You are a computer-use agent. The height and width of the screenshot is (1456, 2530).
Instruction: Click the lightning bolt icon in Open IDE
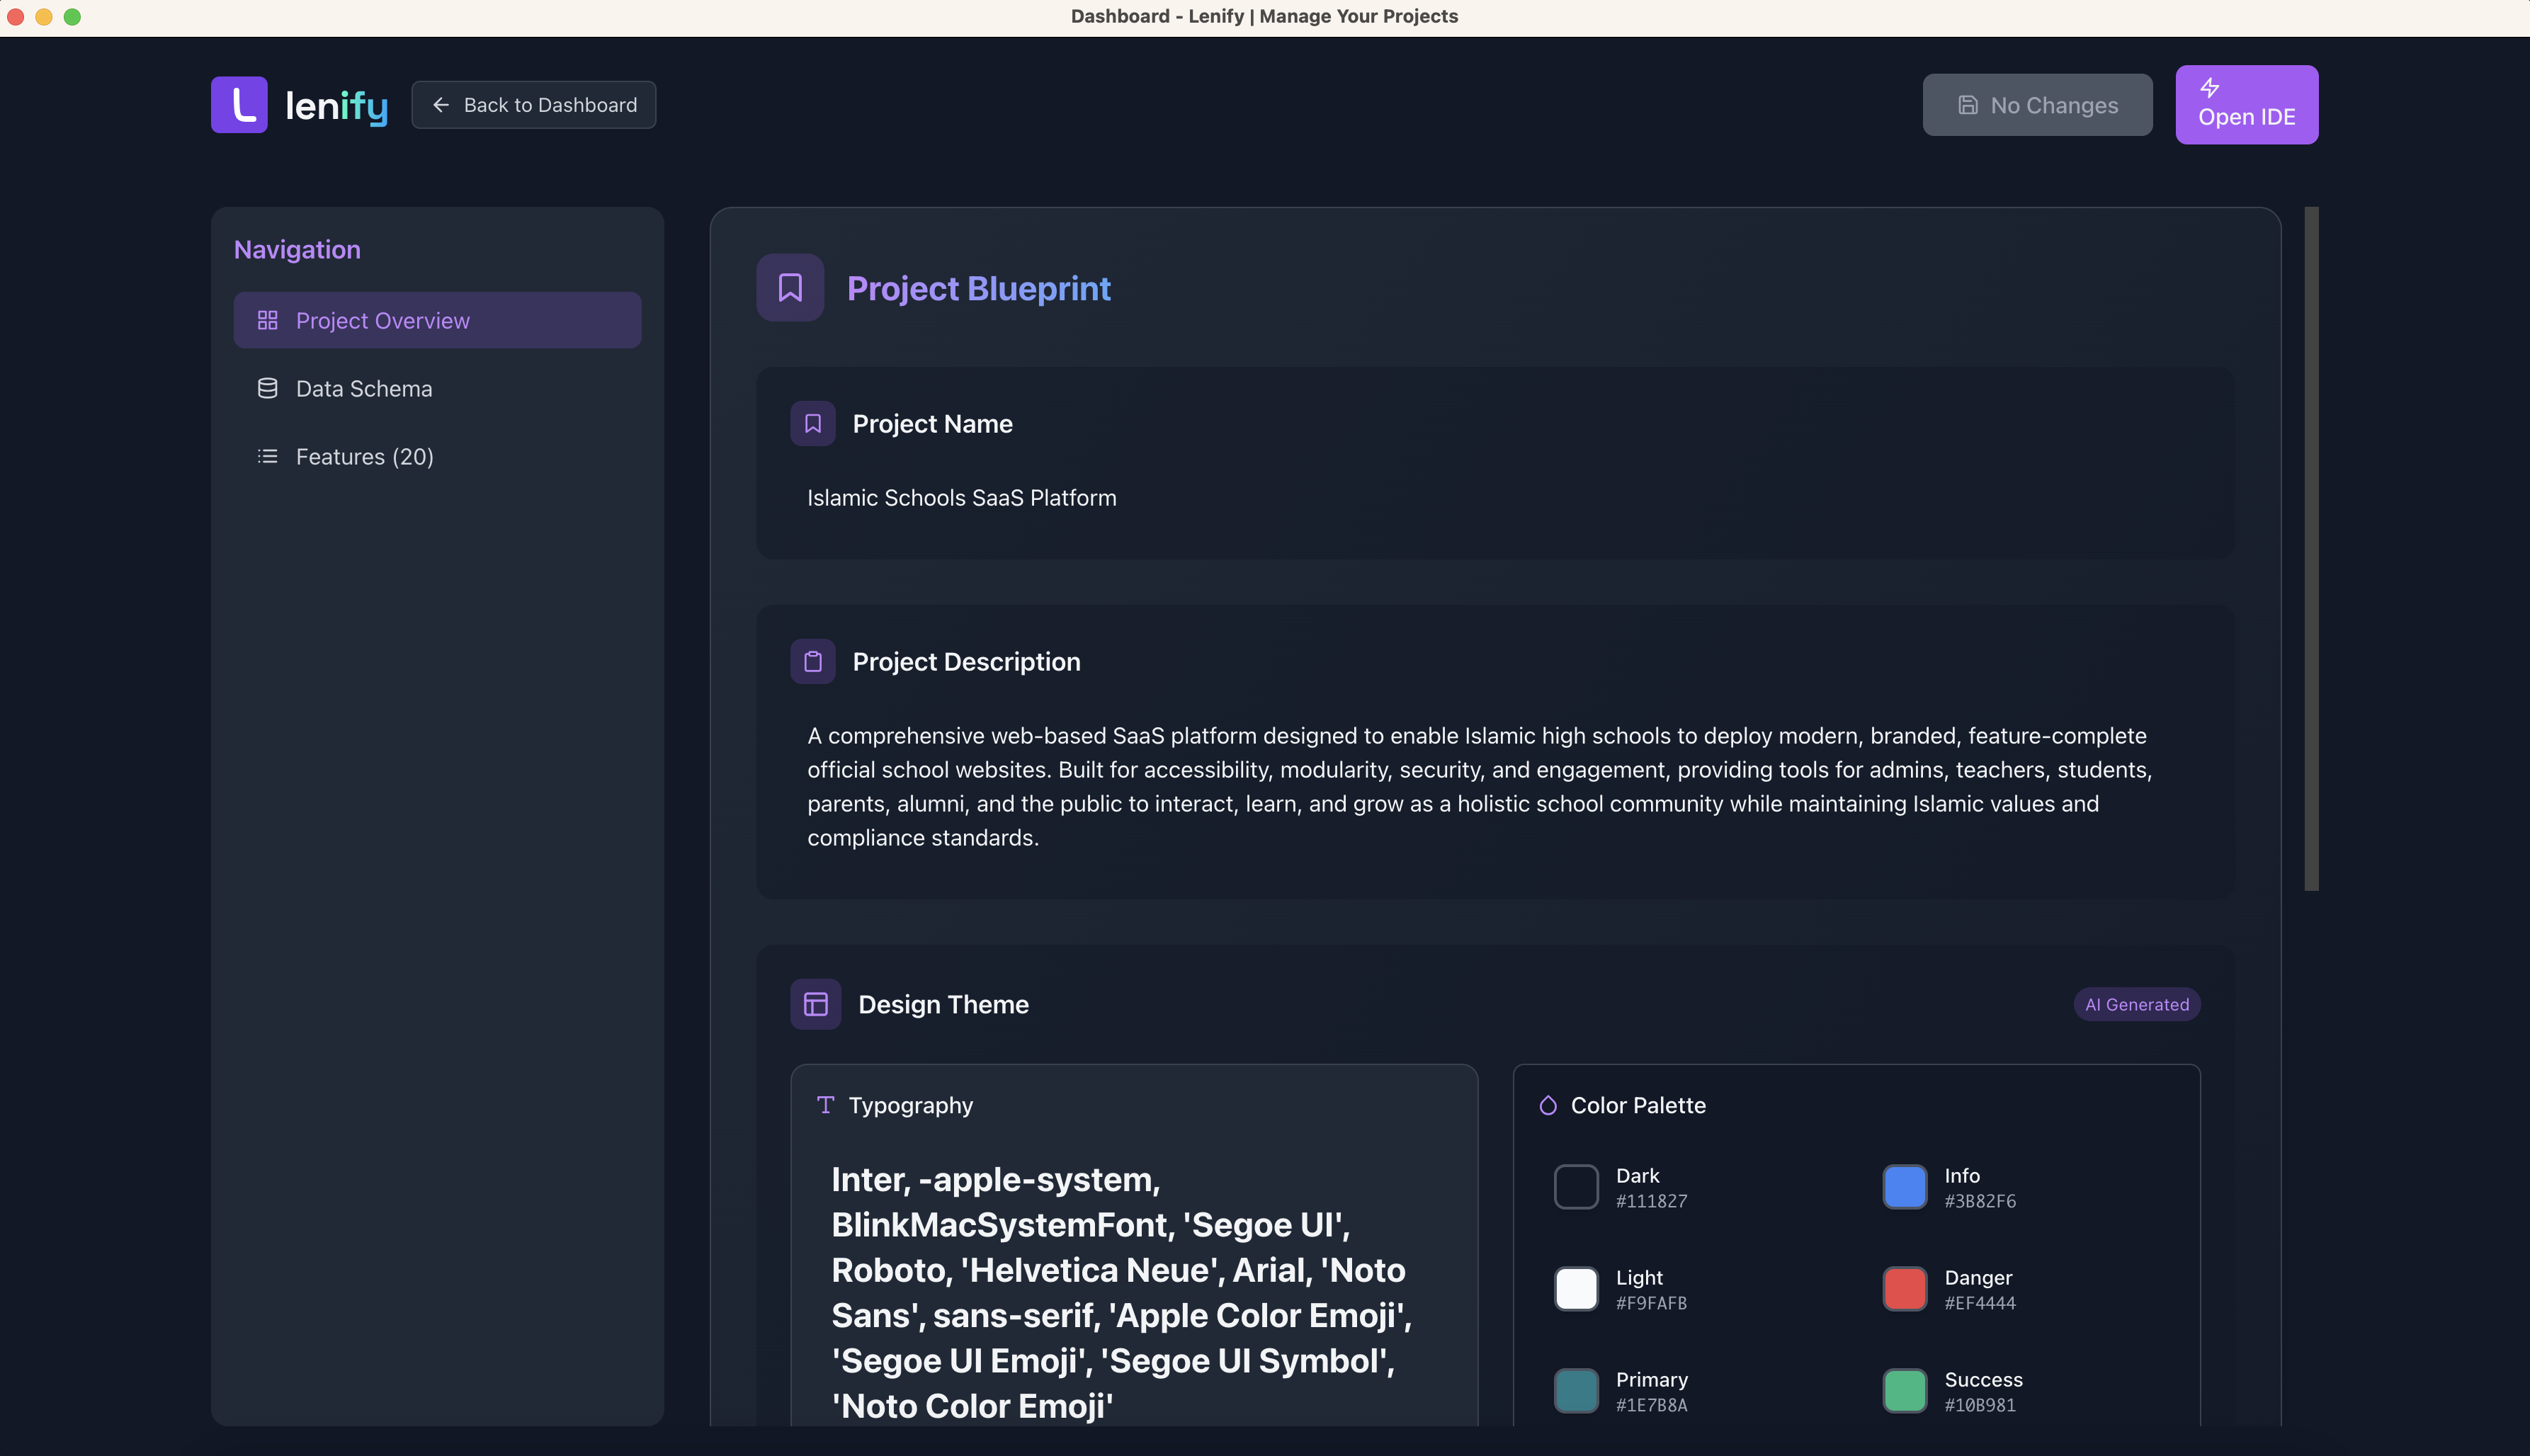point(2209,88)
